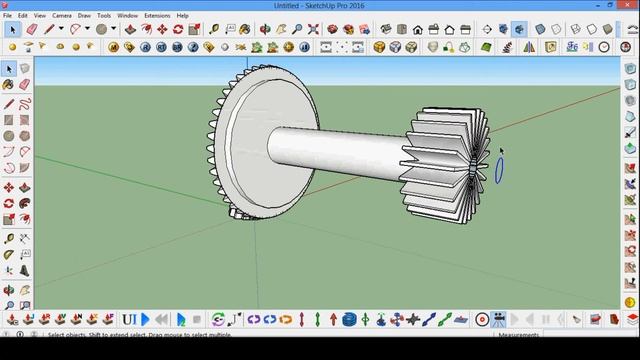
Task: Switch to Wireframe face style
Action: pyautogui.click(x=576, y=29)
